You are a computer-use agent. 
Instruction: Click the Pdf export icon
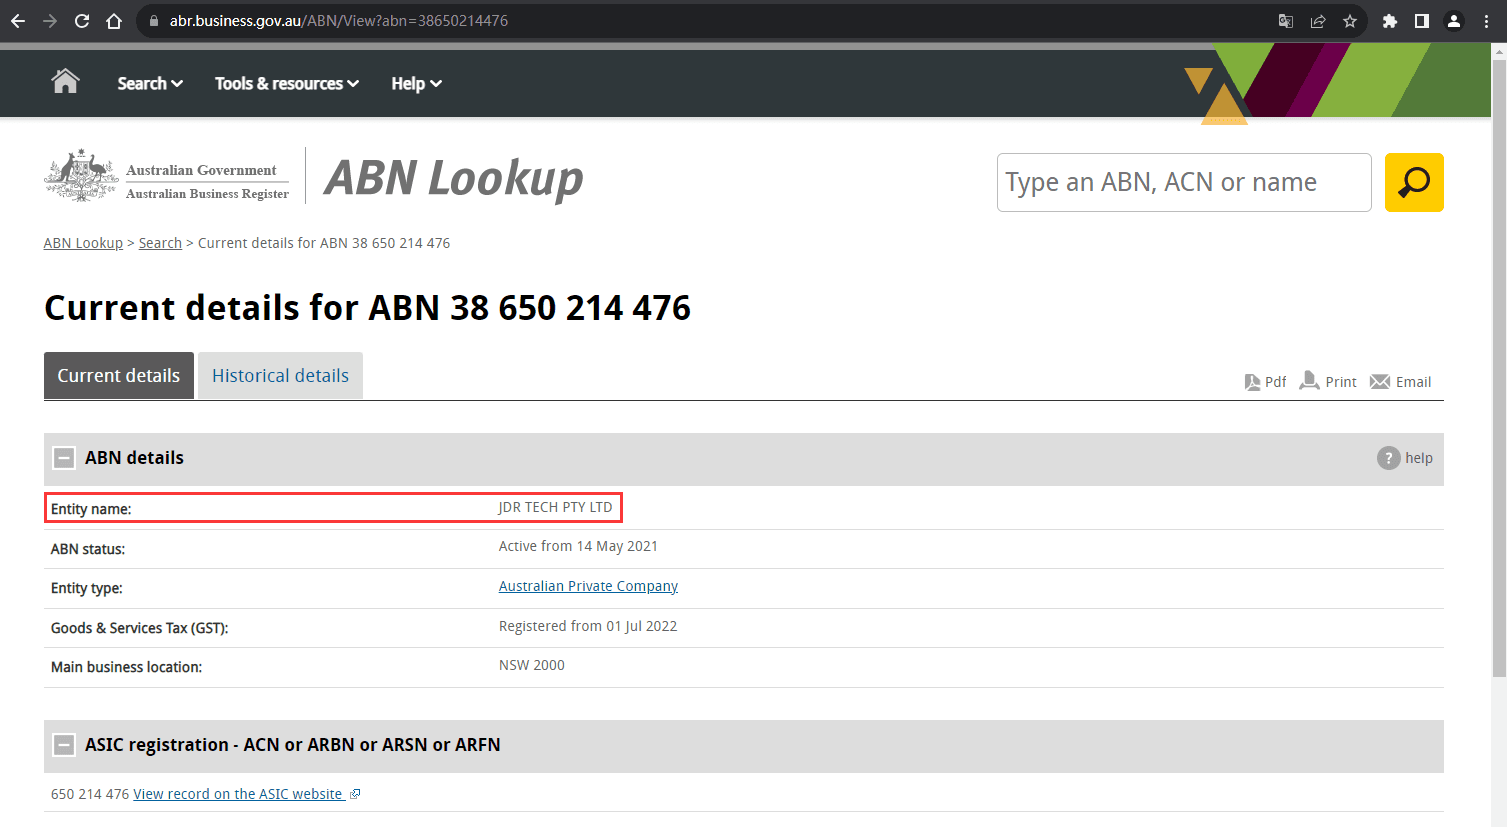(1252, 382)
